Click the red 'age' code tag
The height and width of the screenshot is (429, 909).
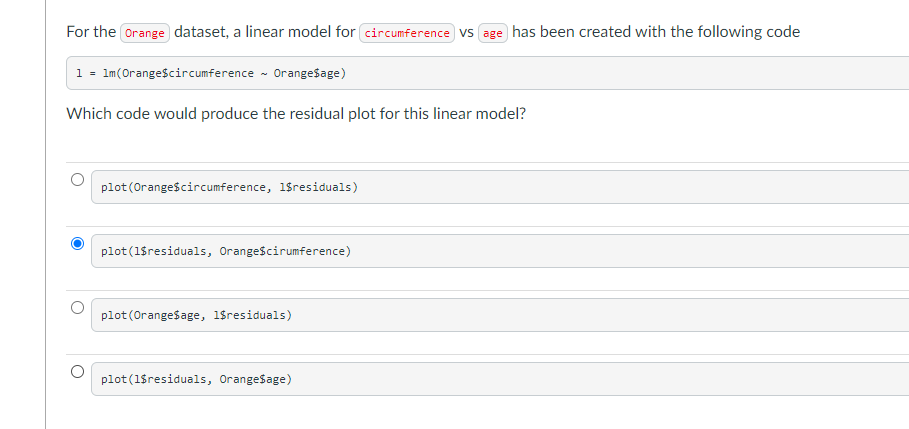493,33
